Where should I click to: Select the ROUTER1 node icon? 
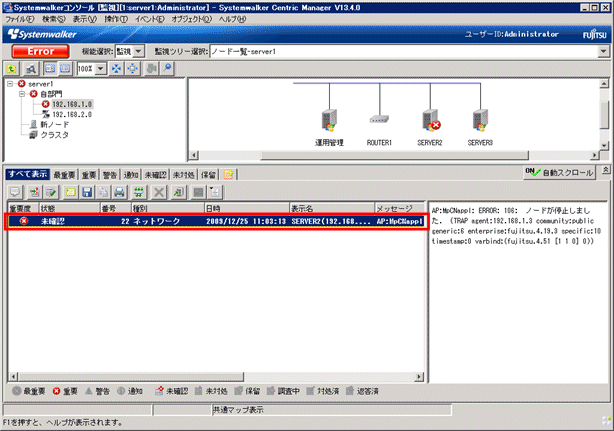coord(379,119)
